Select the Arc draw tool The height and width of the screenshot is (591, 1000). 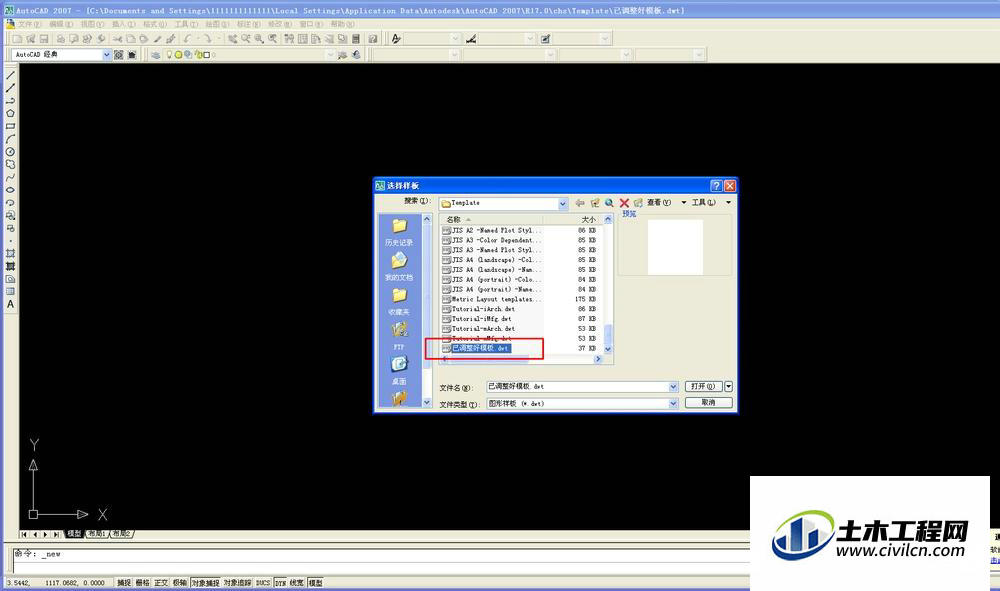pyautogui.click(x=10, y=139)
